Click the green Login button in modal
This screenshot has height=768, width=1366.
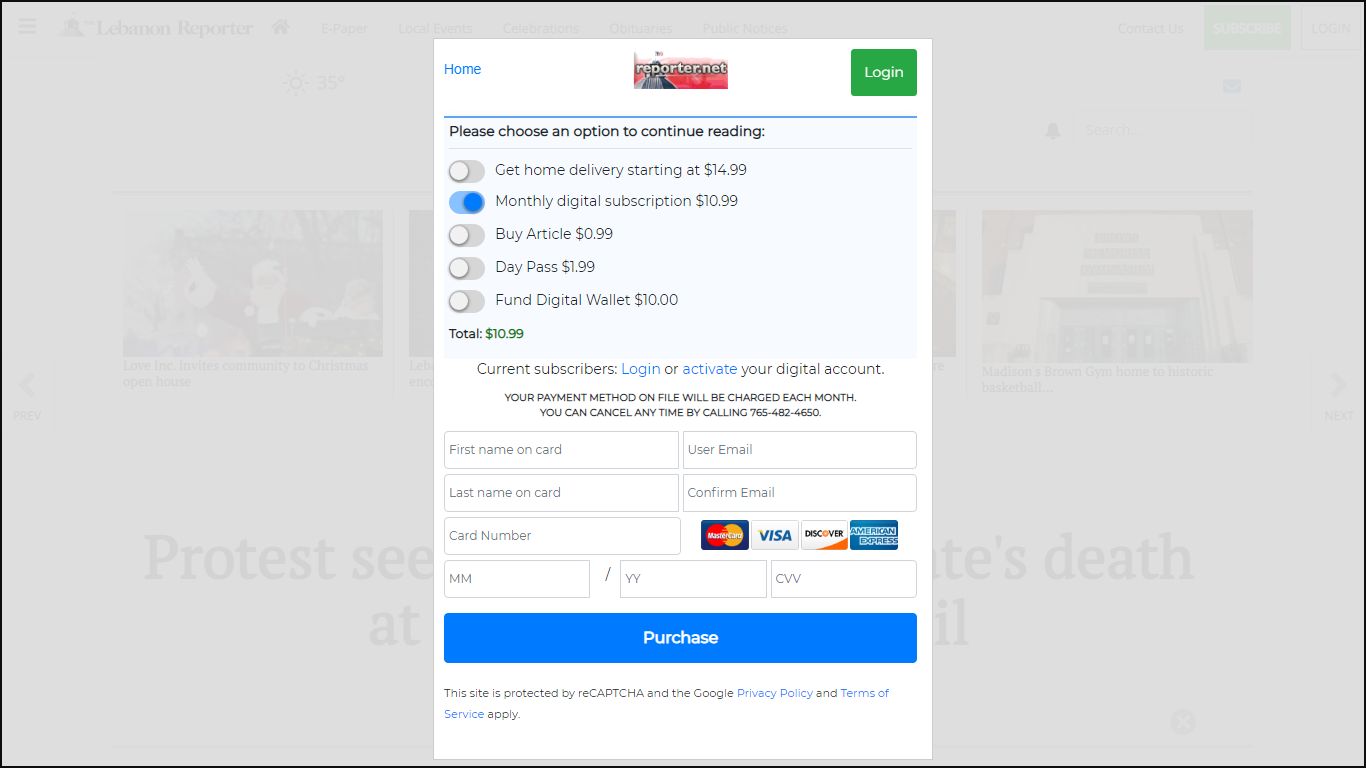tap(884, 72)
